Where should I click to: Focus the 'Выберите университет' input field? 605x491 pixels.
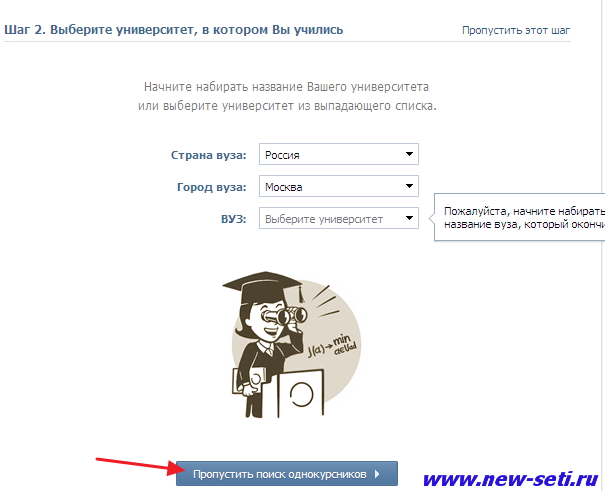[330, 219]
